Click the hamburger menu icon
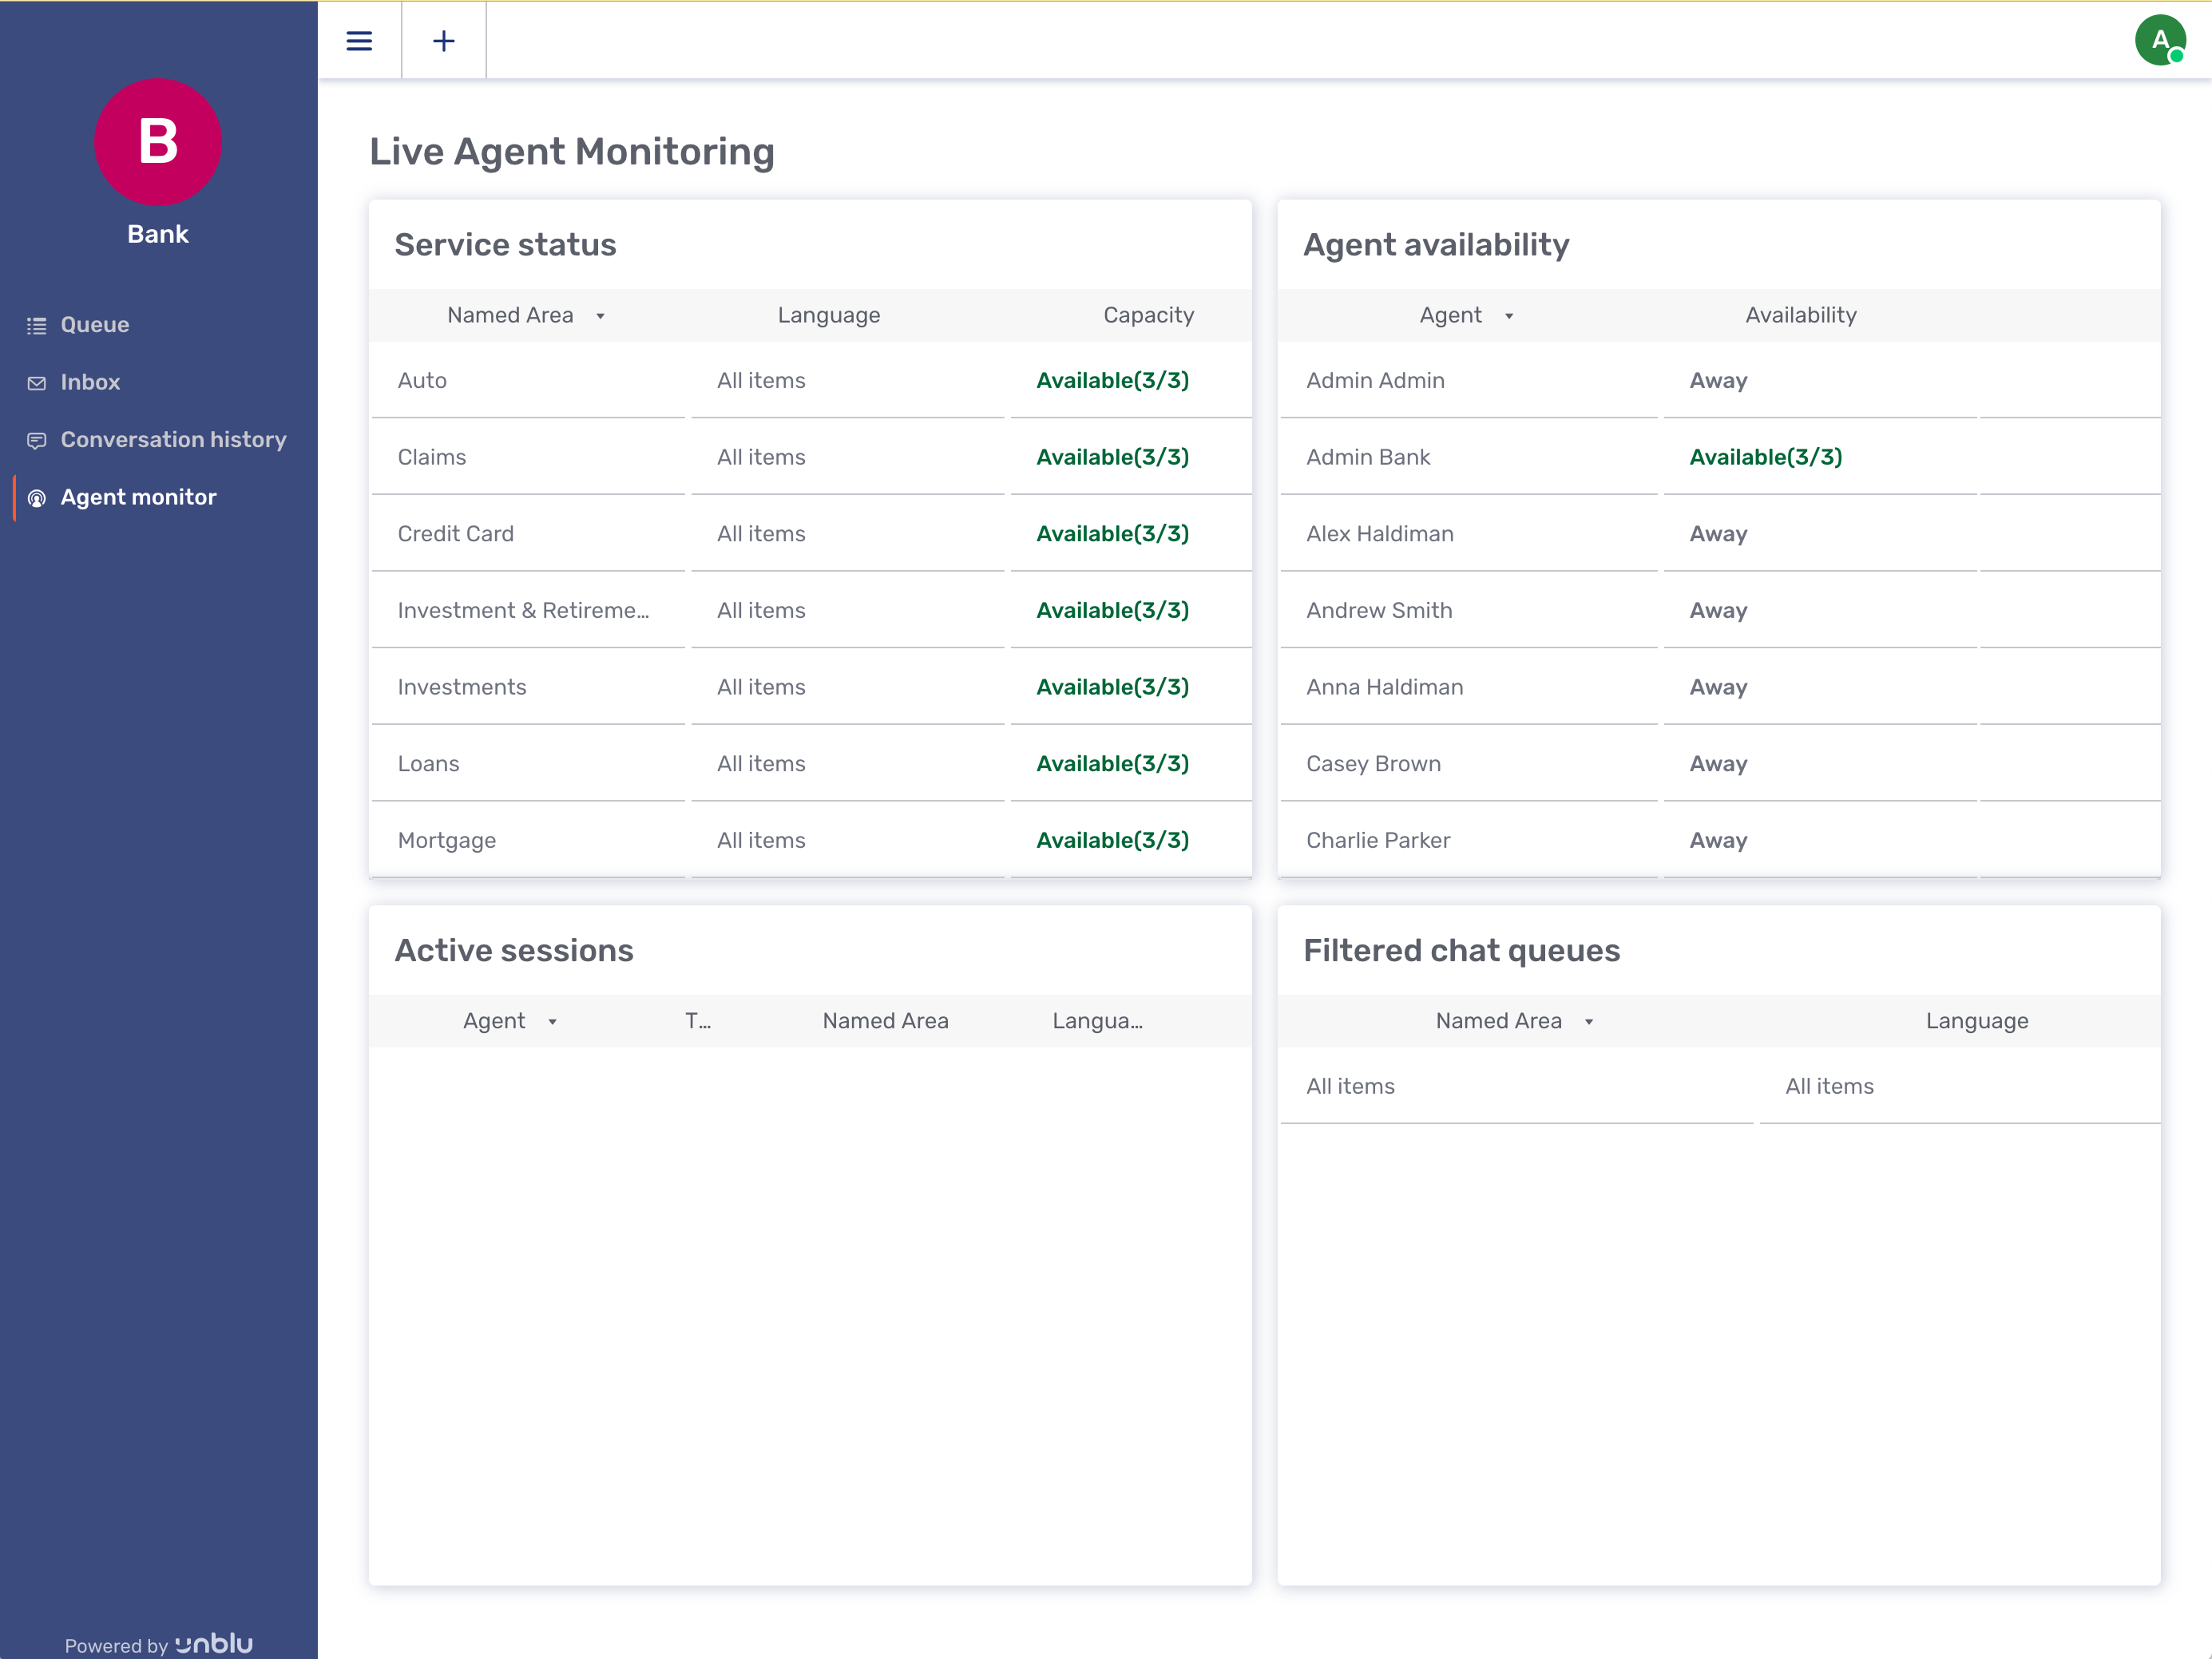 click(359, 41)
